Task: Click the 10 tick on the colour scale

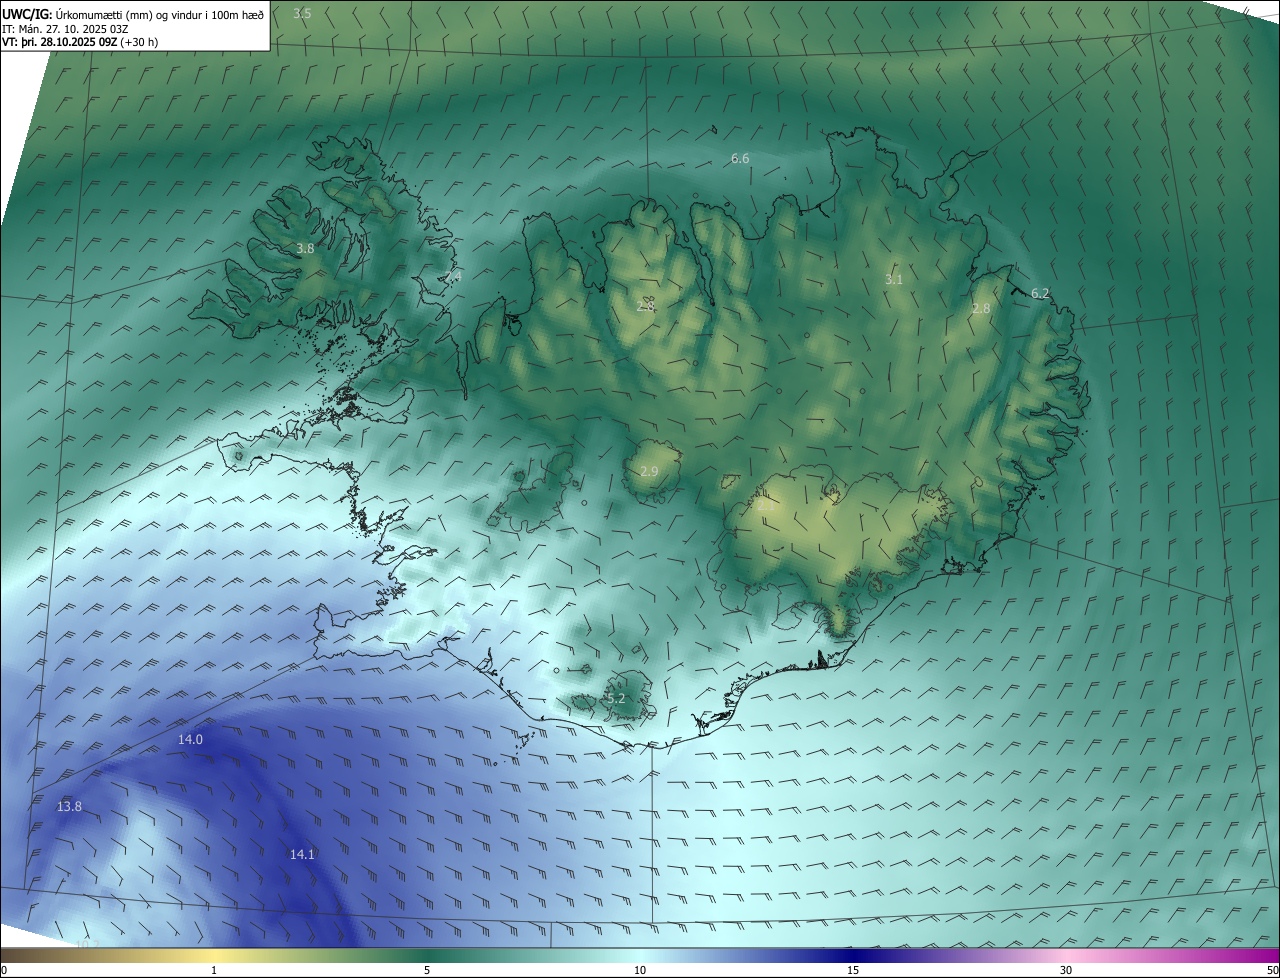Action: (x=640, y=970)
